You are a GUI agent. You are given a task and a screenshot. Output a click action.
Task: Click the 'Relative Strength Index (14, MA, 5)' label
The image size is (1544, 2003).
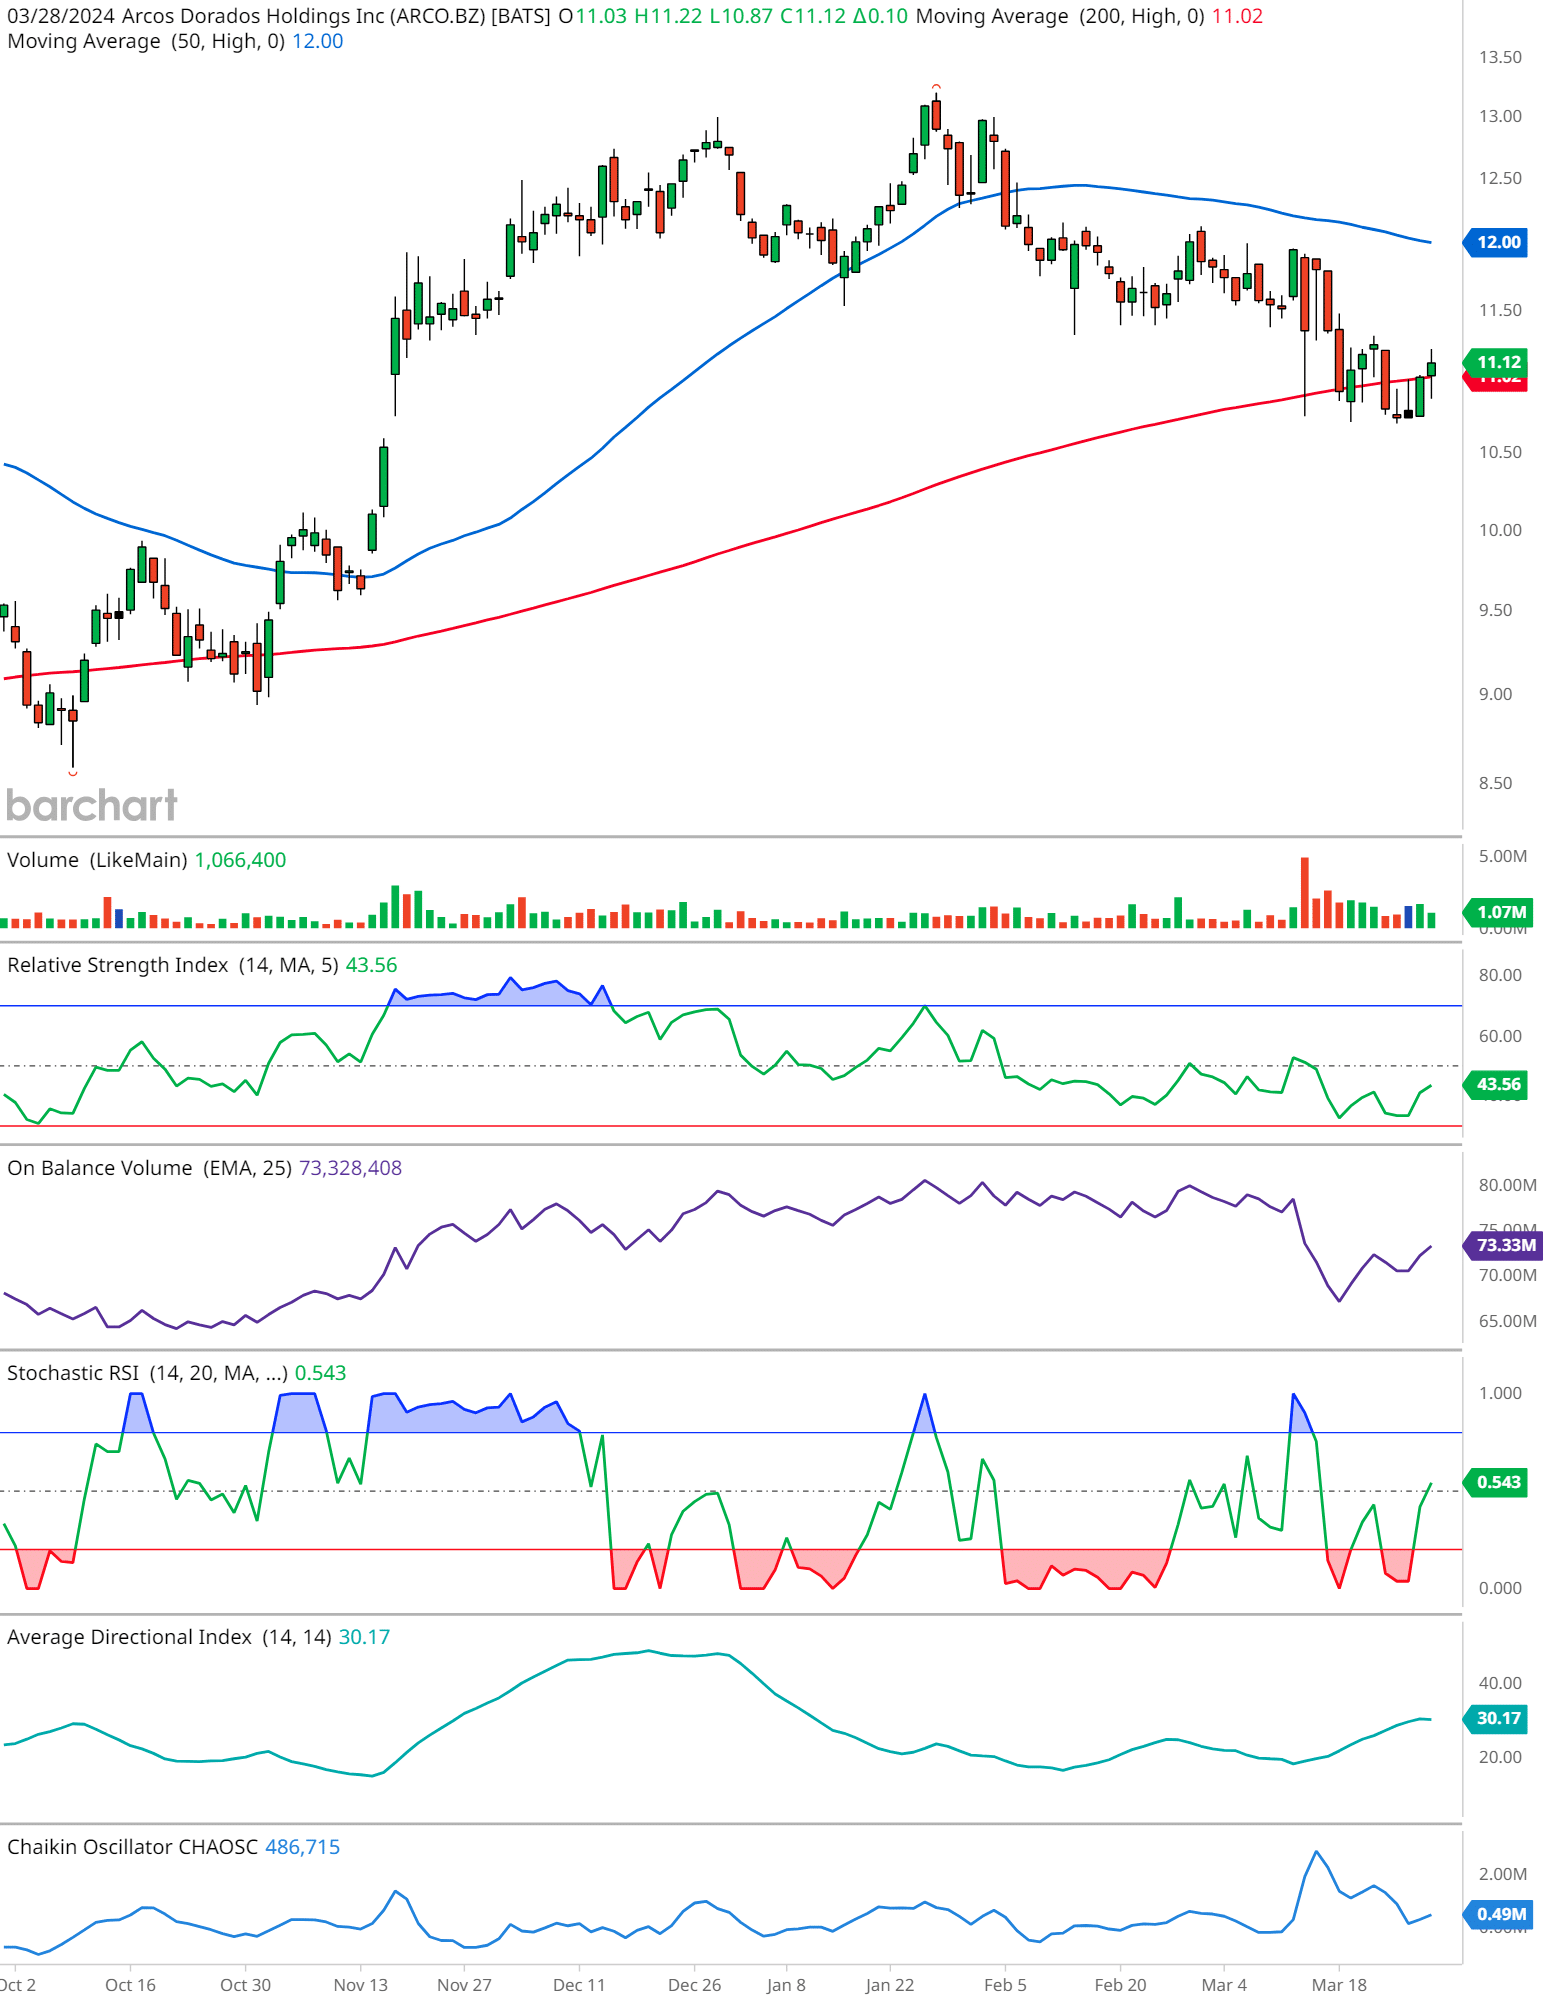pos(173,965)
